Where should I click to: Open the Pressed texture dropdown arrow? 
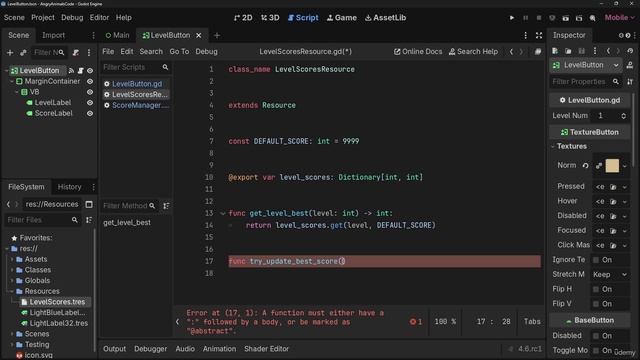(624, 187)
